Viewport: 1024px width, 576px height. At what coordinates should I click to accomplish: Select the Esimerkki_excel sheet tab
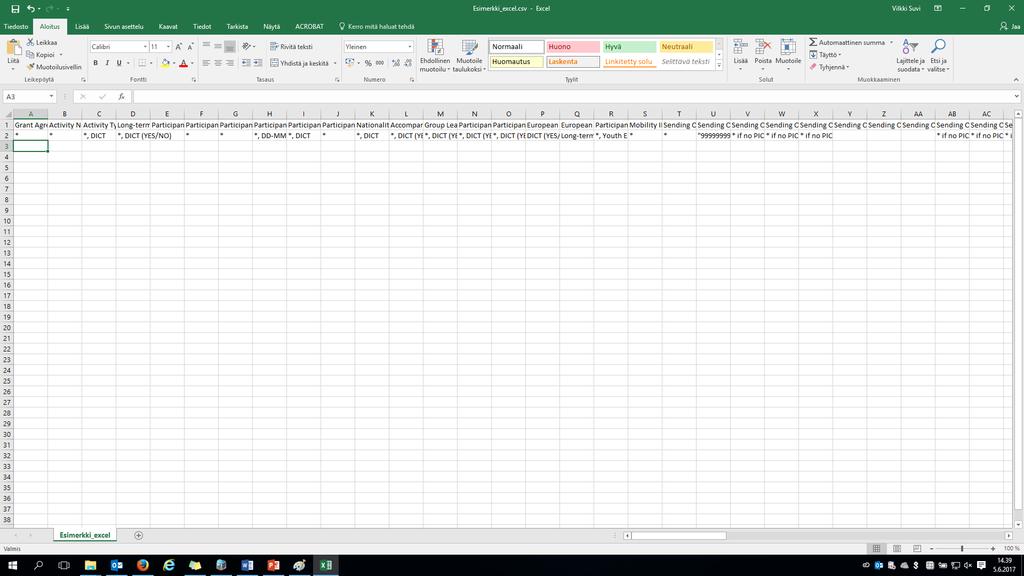(85, 535)
